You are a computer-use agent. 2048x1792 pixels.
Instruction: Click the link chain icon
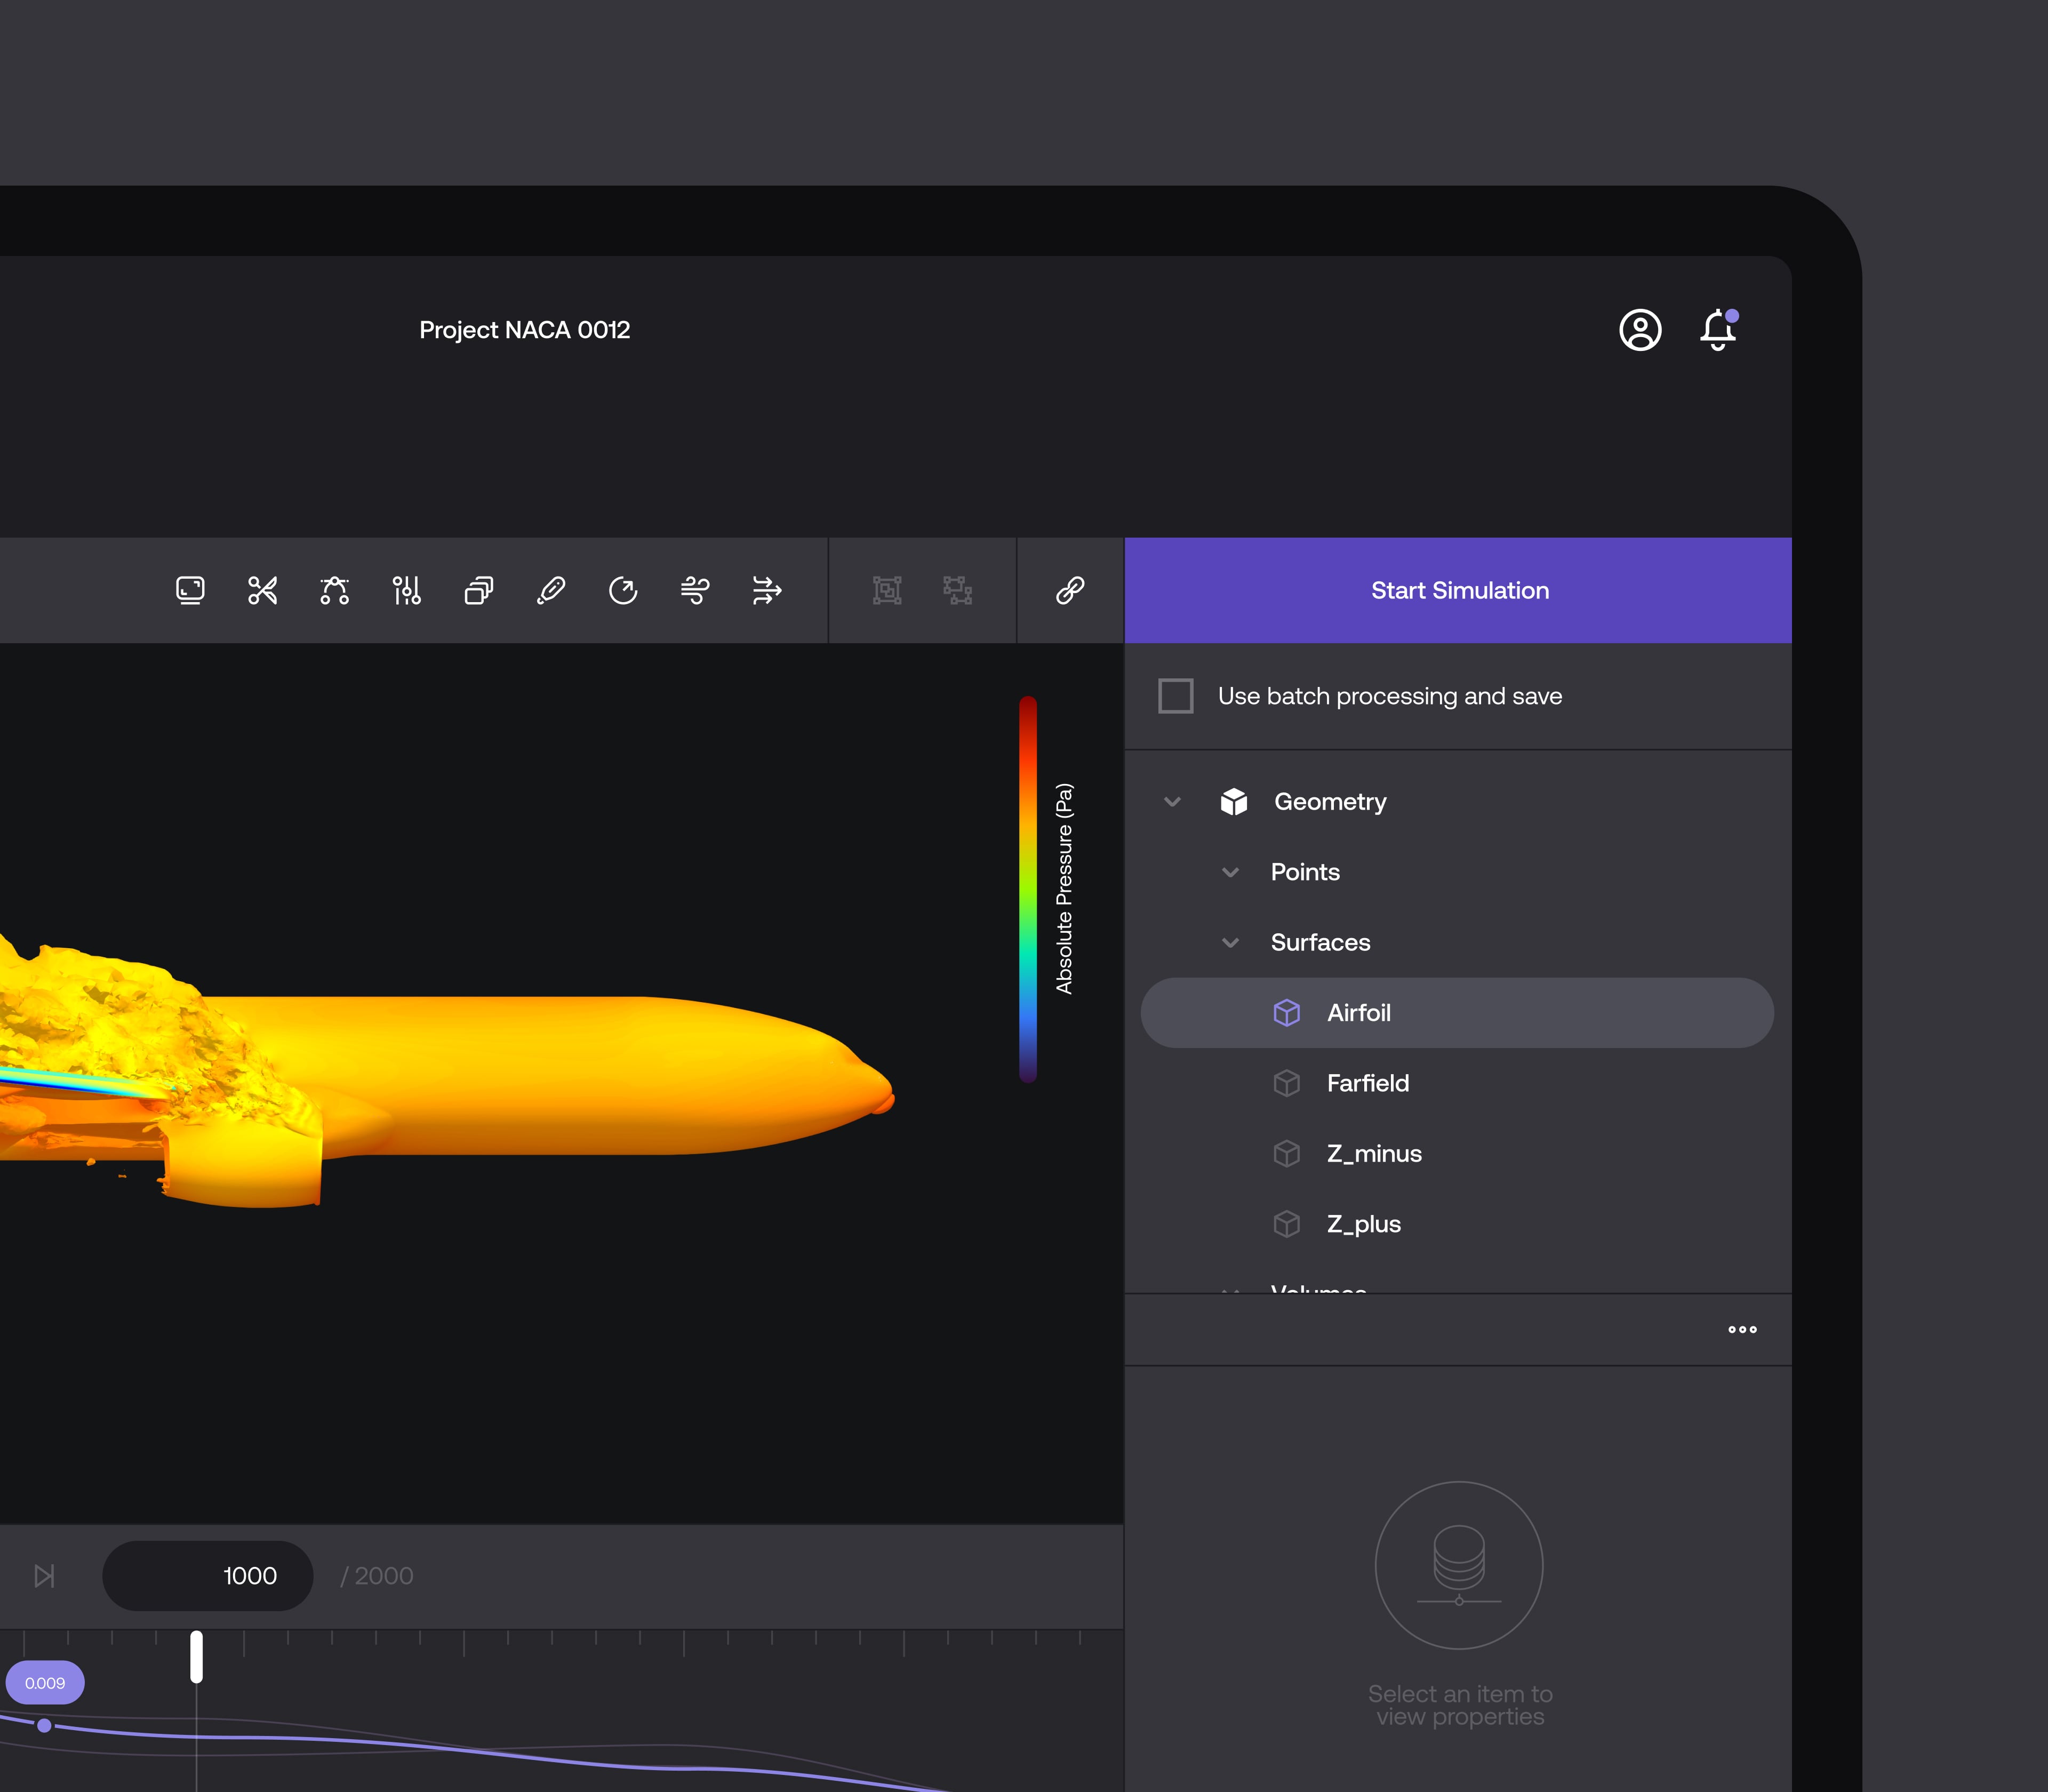[x=1070, y=590]
